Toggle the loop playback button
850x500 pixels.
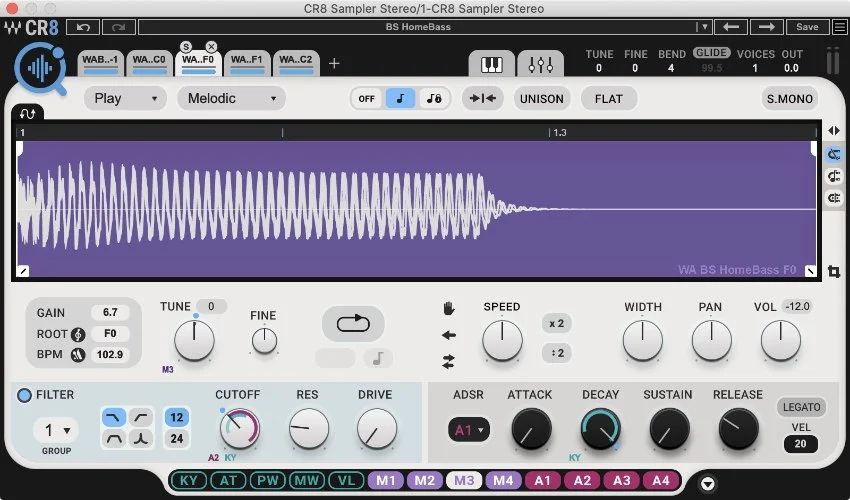point(353,324)
